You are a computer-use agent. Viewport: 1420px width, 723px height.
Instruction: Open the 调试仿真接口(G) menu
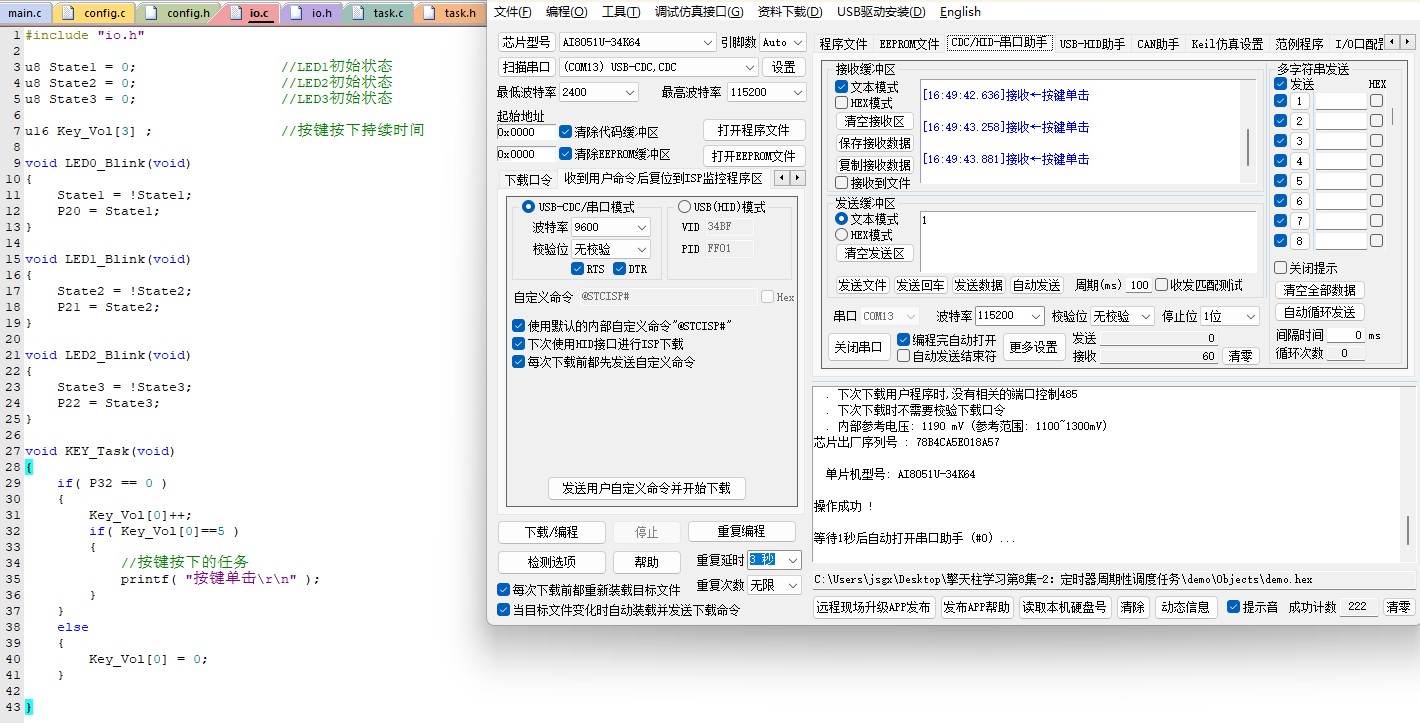[699, 12]
